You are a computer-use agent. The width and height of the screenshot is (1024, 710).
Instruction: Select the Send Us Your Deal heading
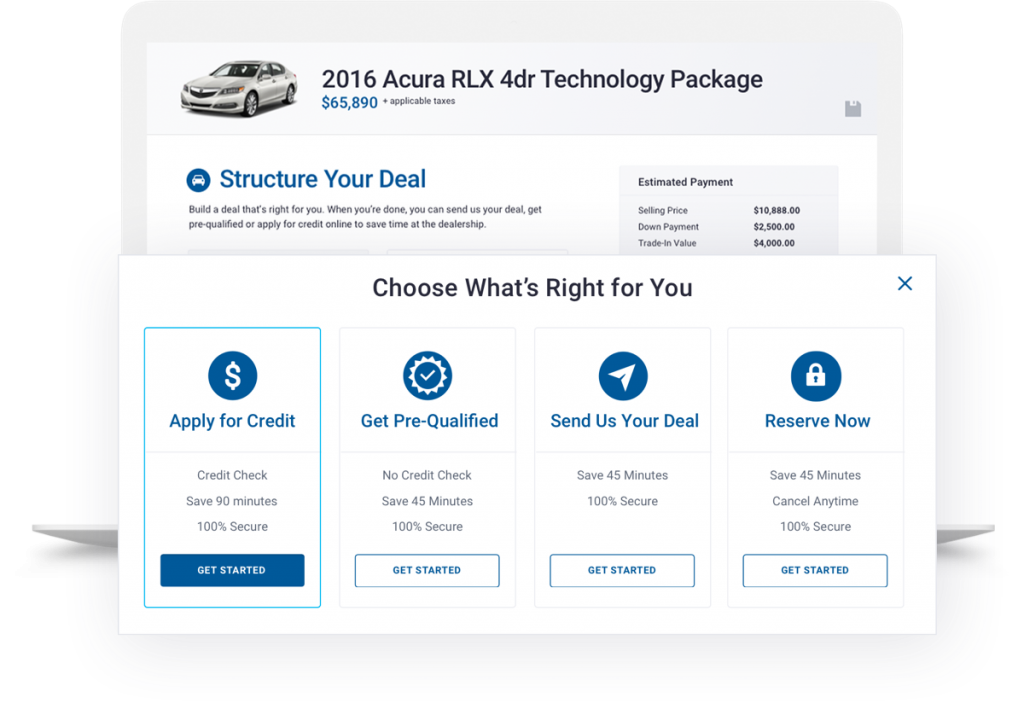coord(625,421)
